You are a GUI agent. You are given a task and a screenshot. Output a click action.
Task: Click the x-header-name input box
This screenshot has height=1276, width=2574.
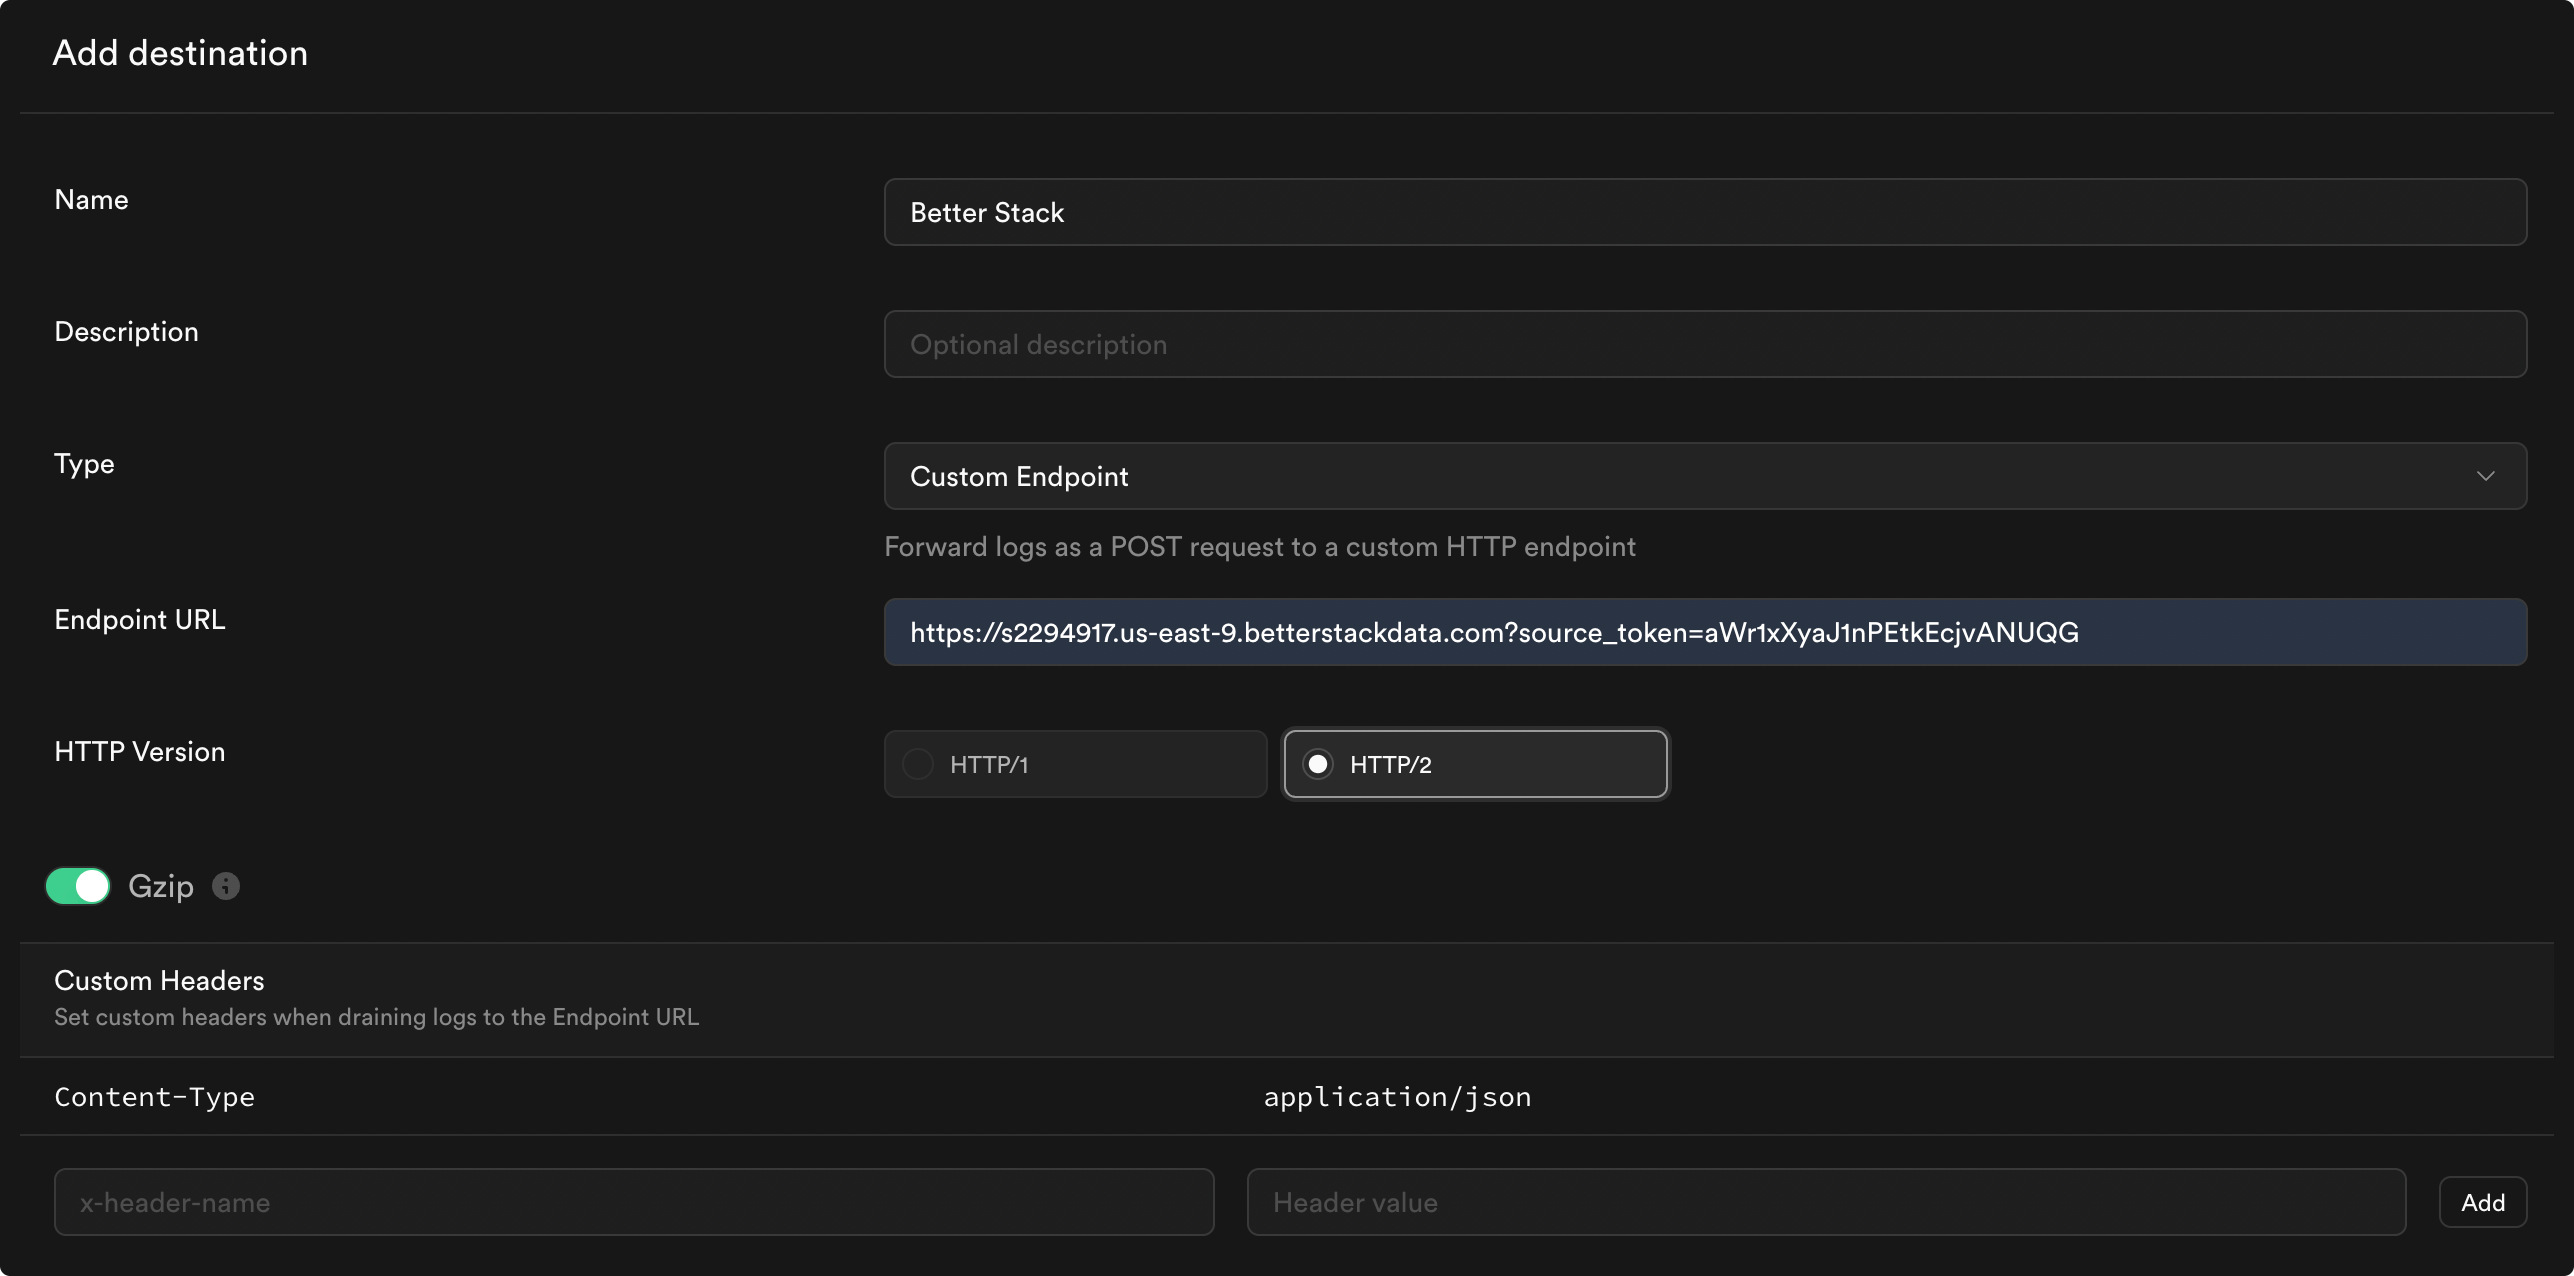coord(634,1201)
